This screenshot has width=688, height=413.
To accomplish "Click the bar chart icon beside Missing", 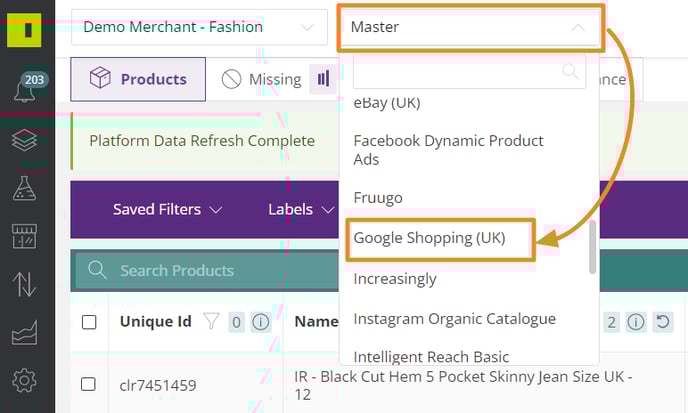I will [x=323, y=79].
